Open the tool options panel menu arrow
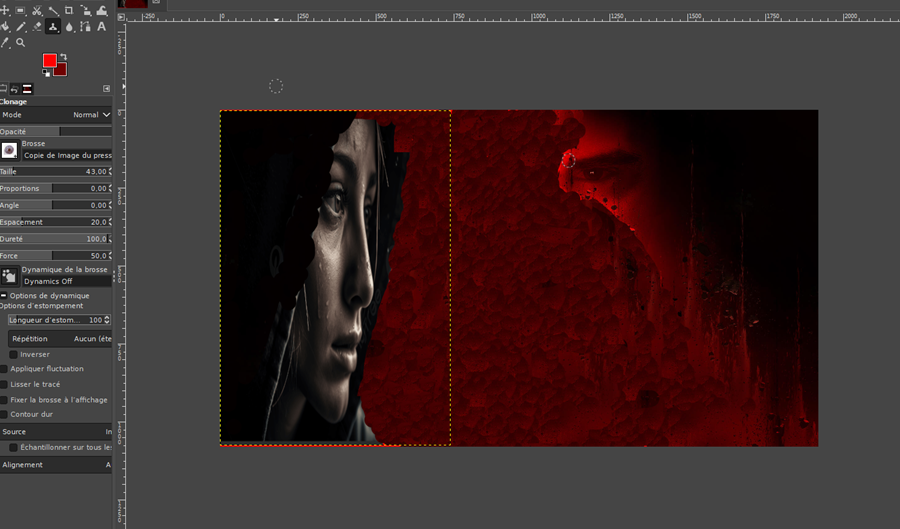 coord(108,89)
